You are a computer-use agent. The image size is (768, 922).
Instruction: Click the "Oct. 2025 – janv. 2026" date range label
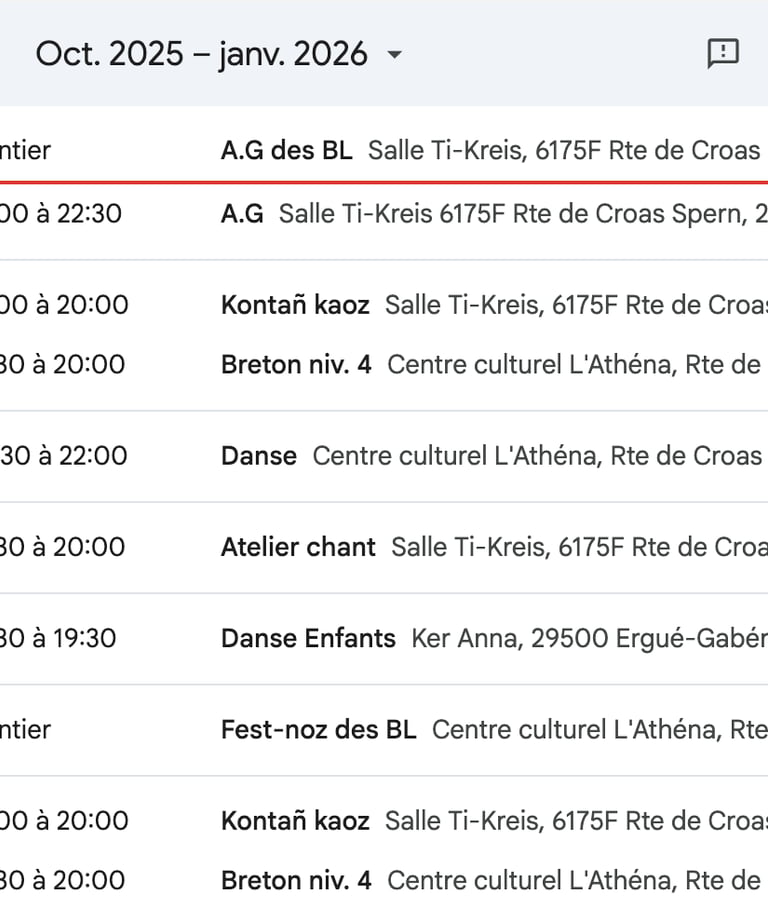201,54
